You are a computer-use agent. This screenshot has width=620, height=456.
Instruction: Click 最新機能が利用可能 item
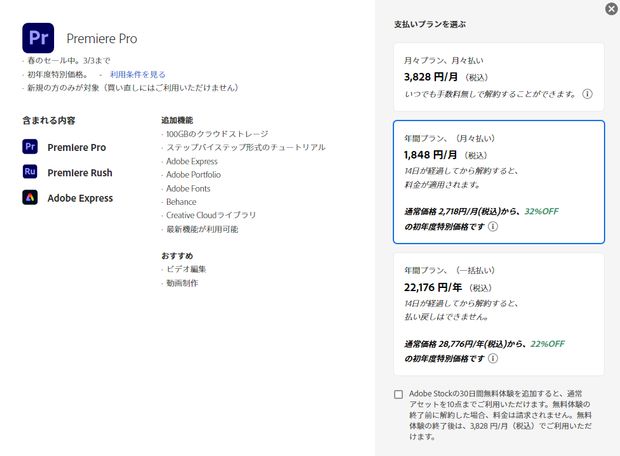[x=202, y=229]
